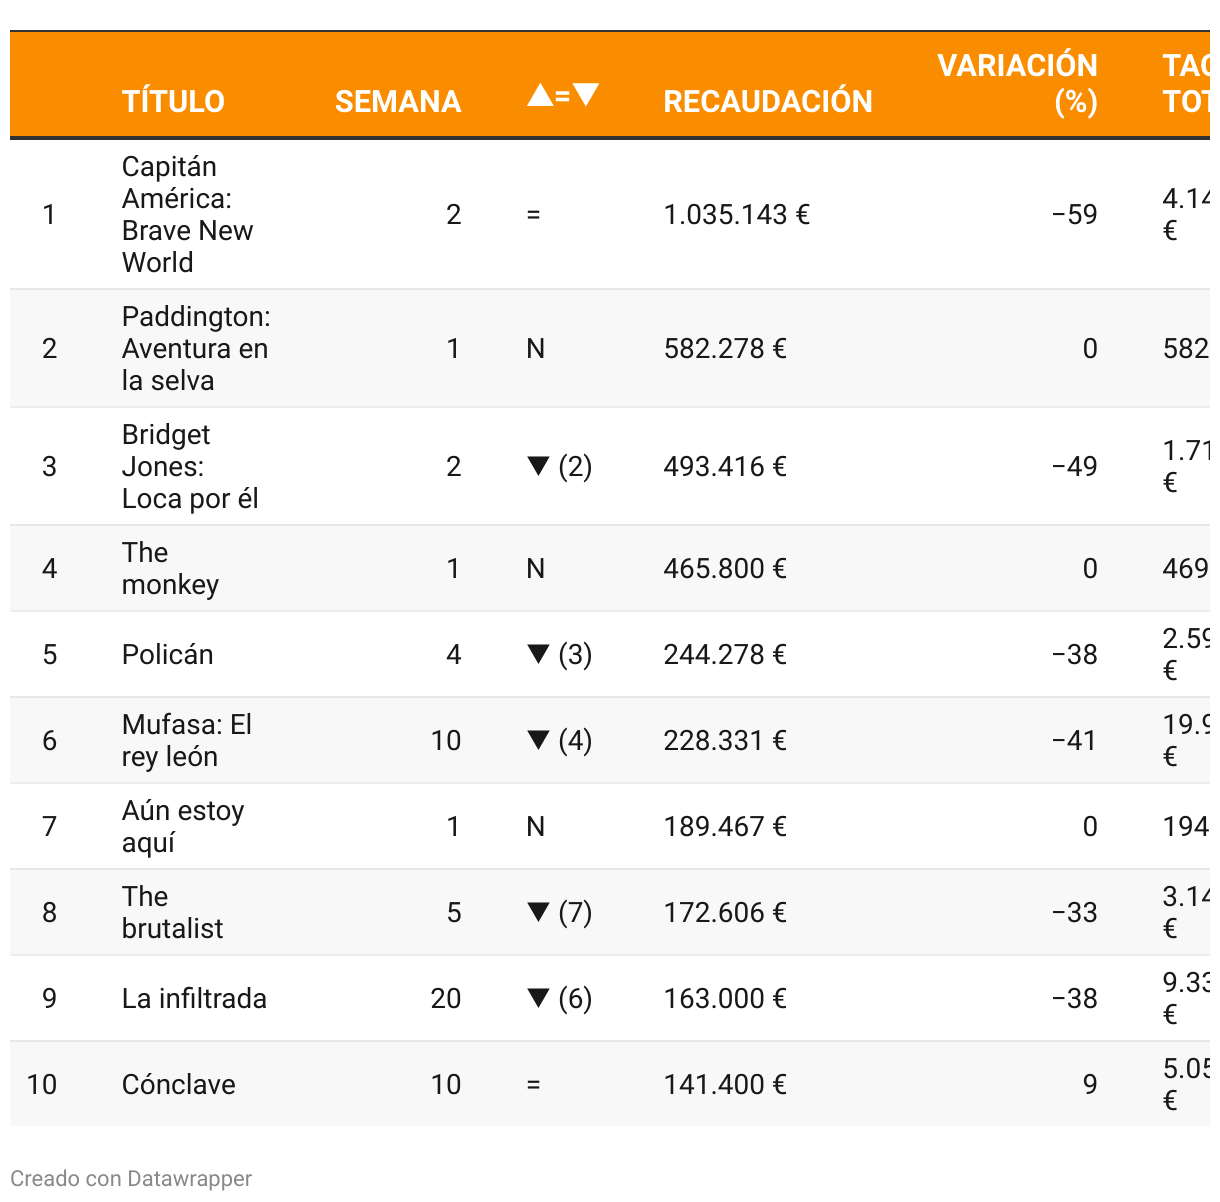
Task: Click the N marker in Paddington row
Action: coord(536,348)
